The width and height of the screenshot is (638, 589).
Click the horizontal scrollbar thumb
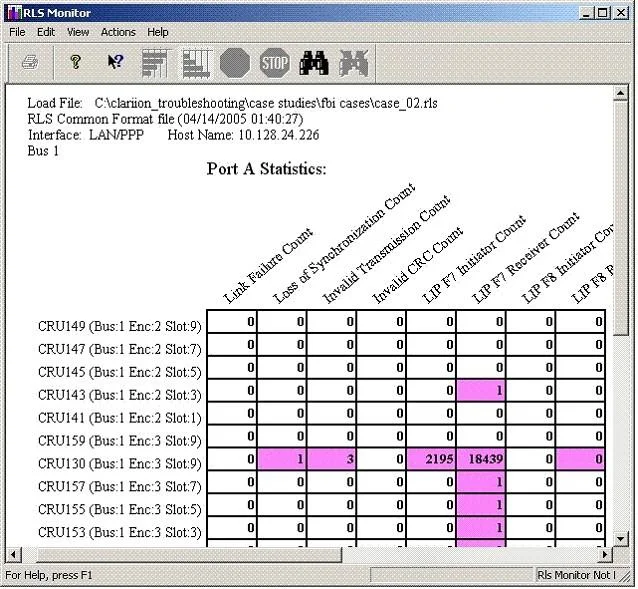click(189, 554)
